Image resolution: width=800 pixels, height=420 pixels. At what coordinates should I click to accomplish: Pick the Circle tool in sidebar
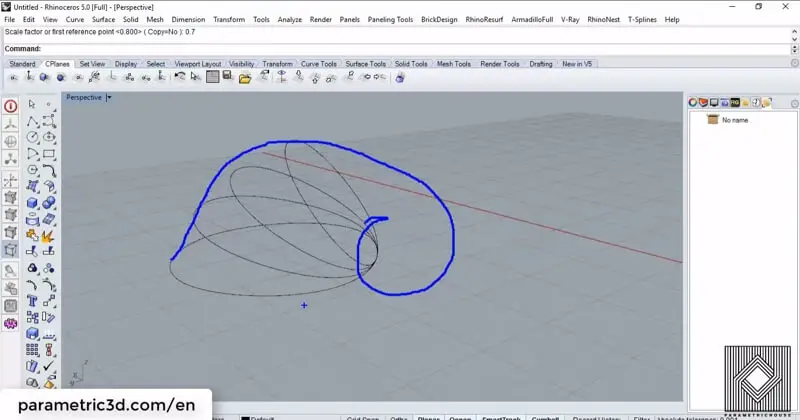(x=32, y=137)
